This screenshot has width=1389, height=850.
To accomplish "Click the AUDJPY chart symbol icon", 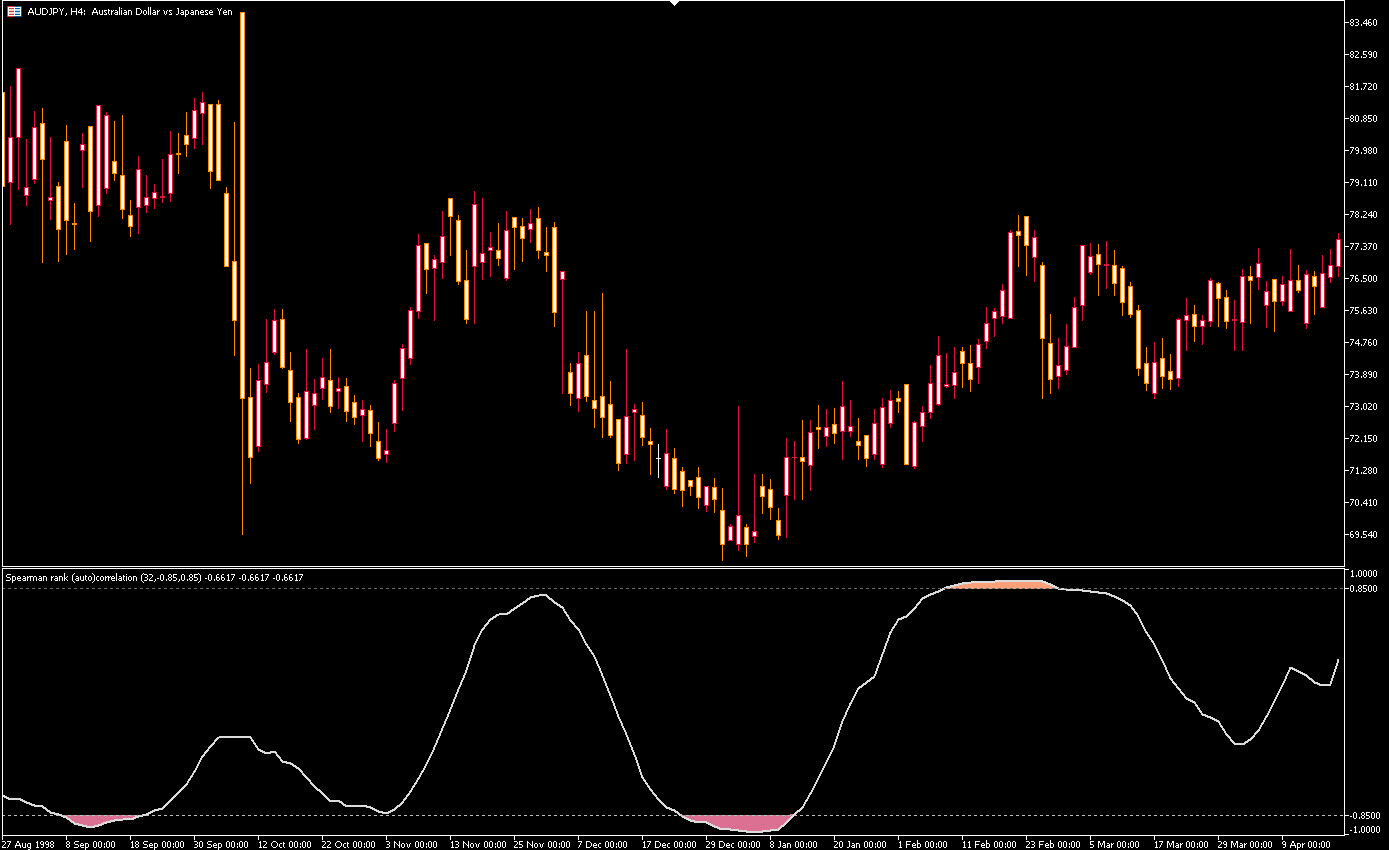I will click(x=13, y=12).
